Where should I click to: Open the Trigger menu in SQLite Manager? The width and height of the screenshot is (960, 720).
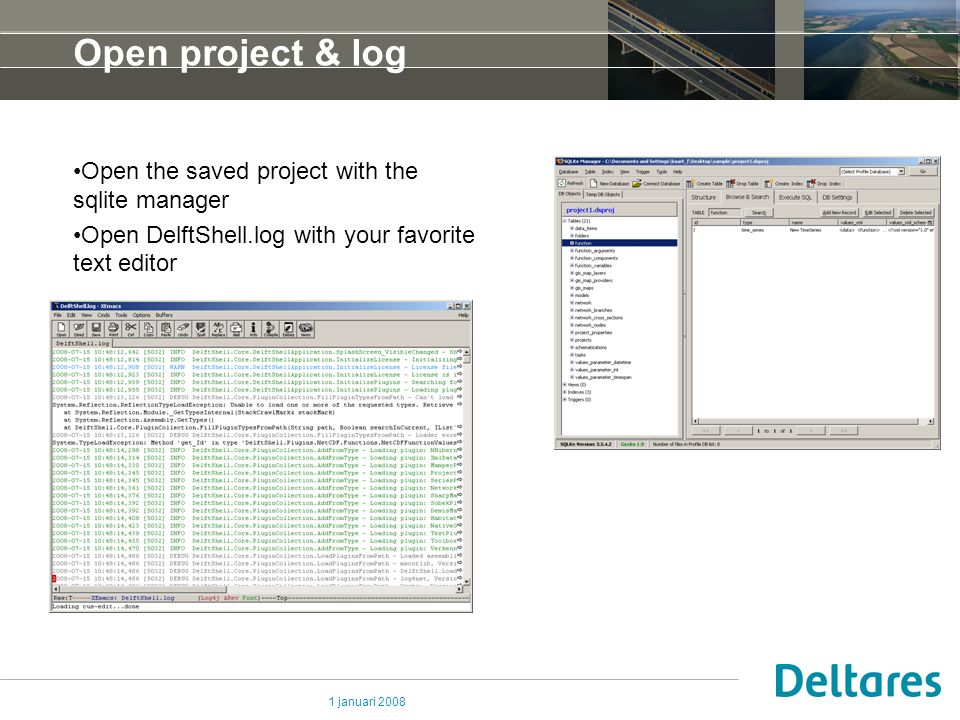pos(643,172)
